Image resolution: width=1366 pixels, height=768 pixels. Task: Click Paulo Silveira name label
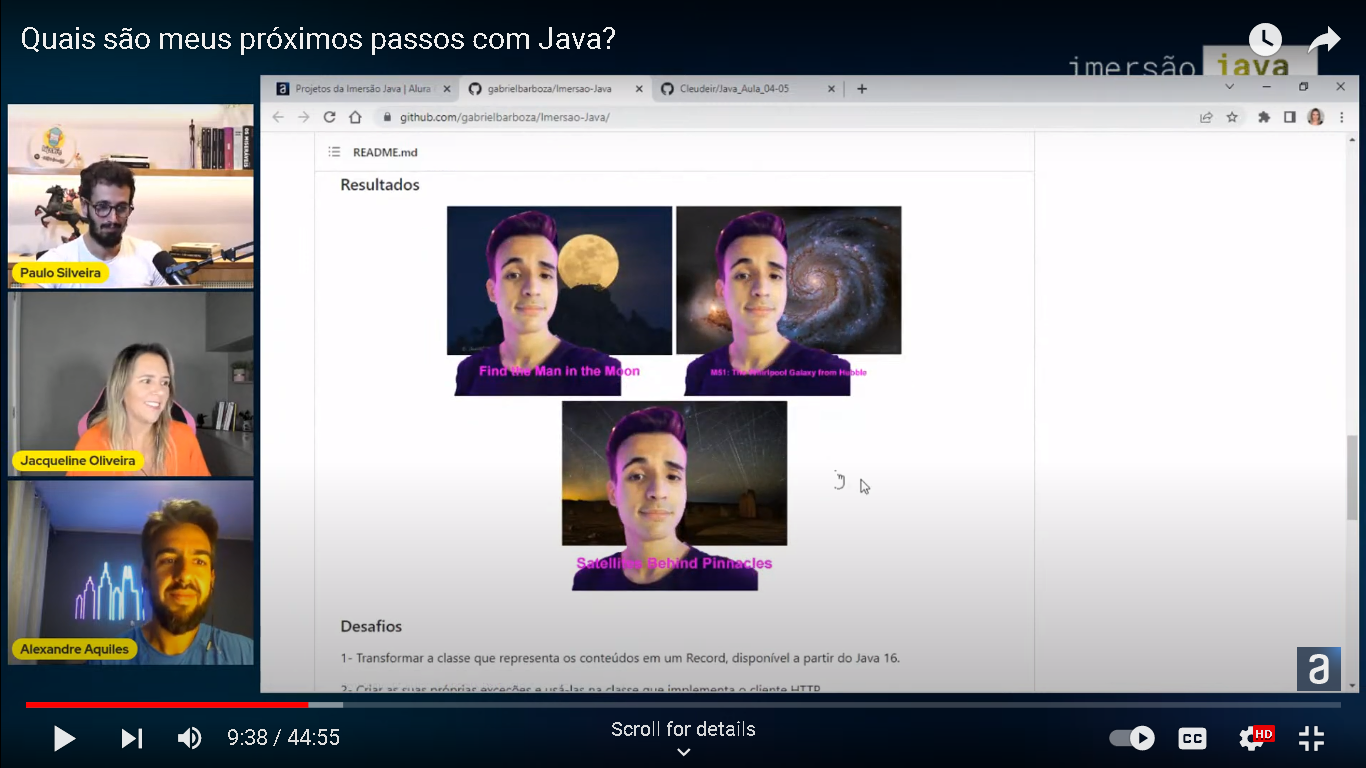coord(61,272)
